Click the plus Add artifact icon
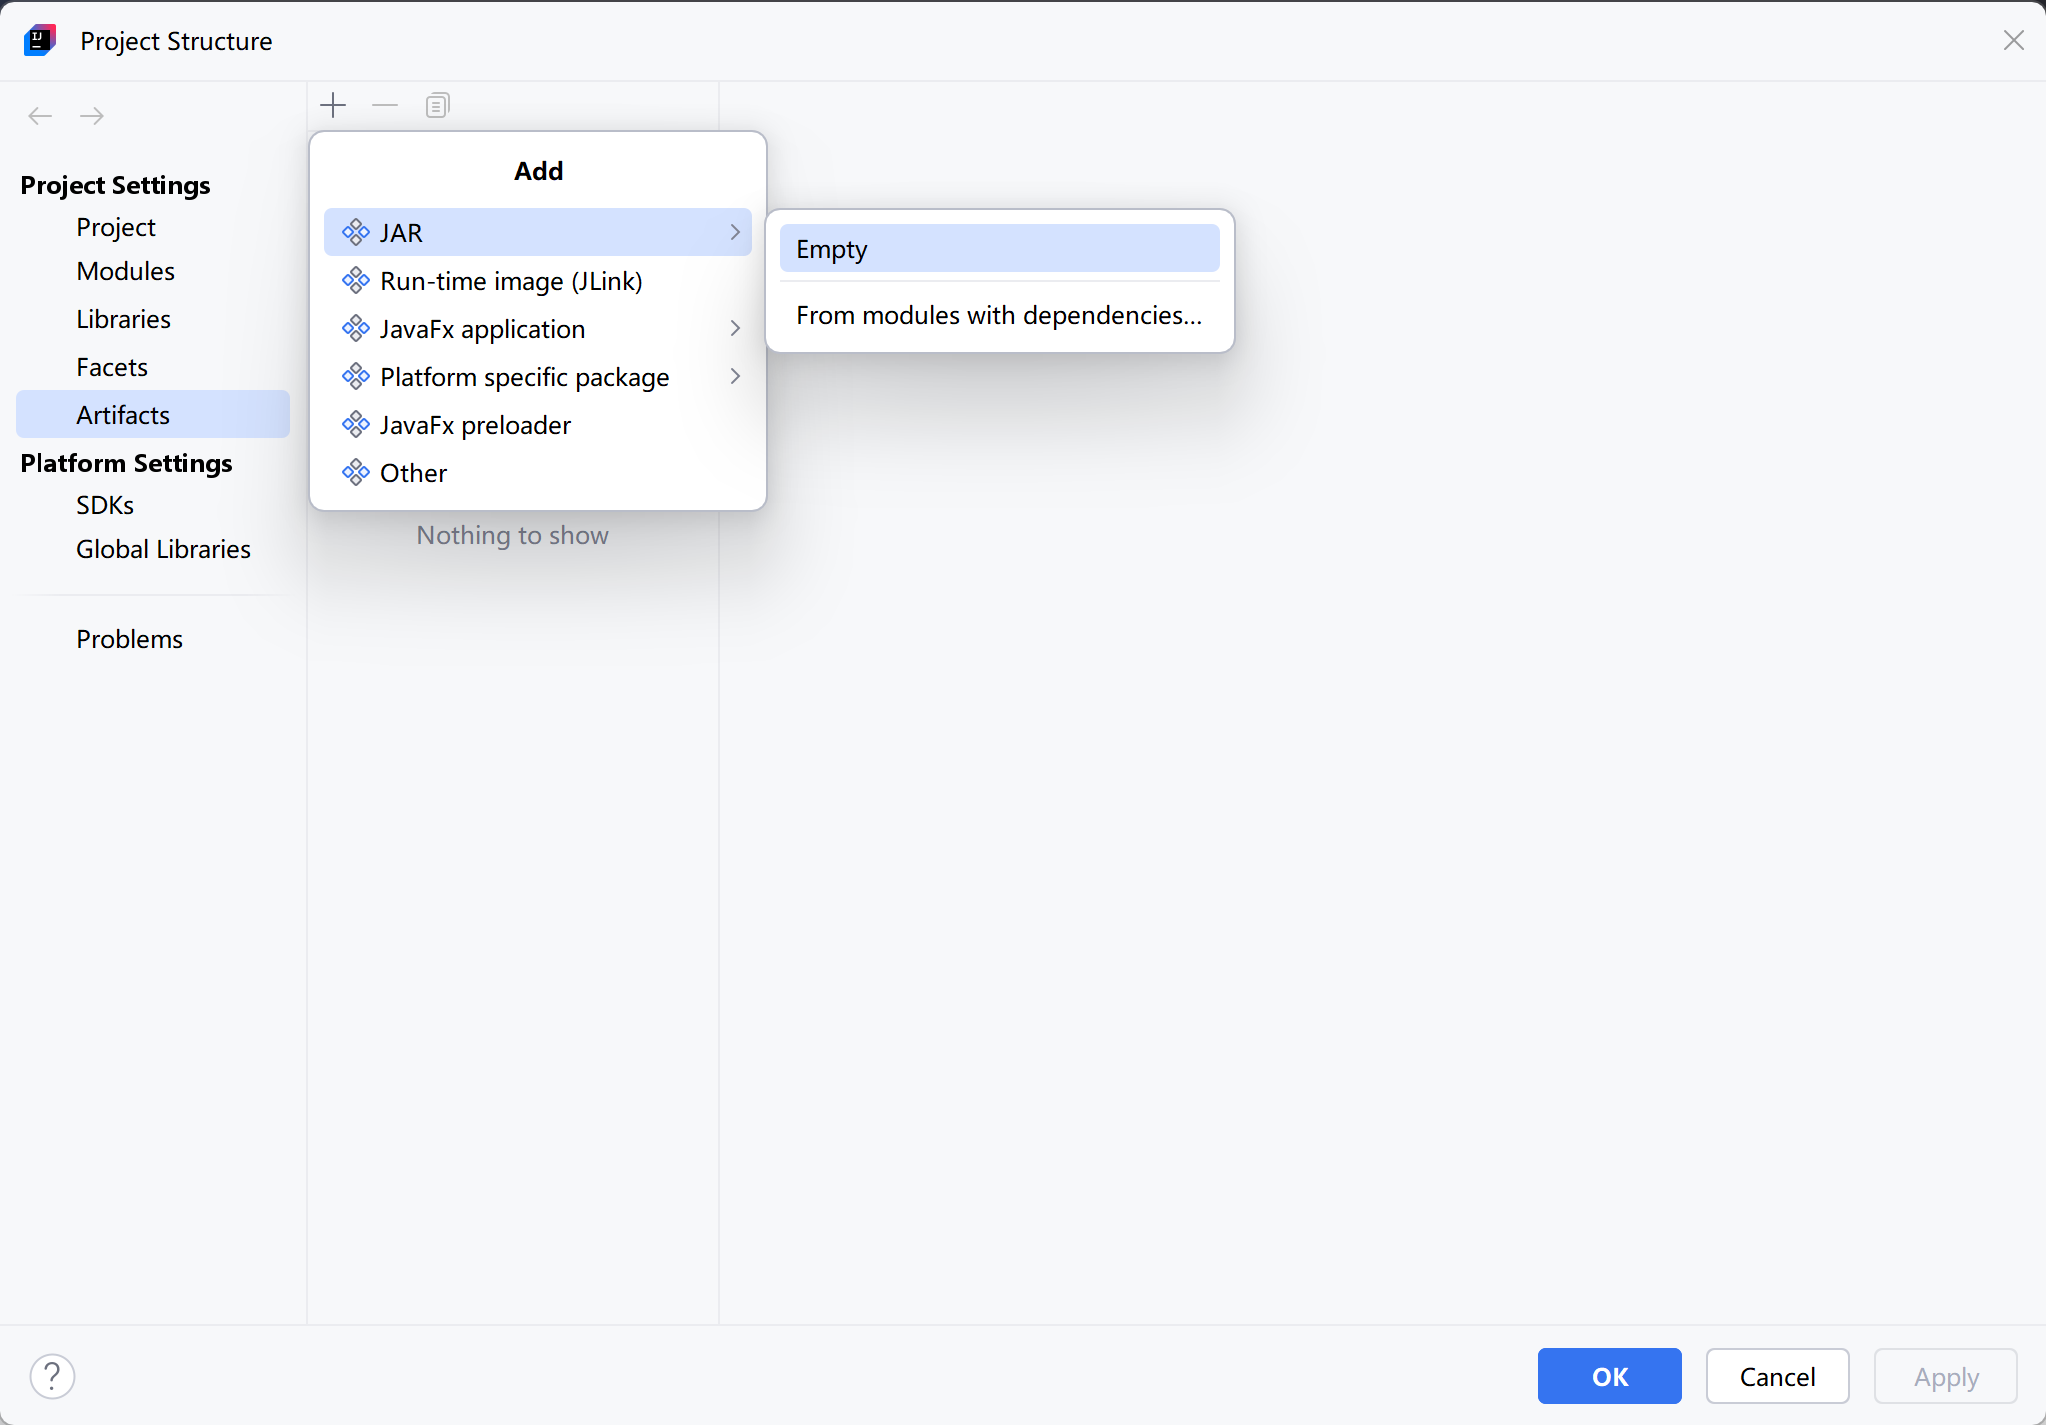 [333, 105]
